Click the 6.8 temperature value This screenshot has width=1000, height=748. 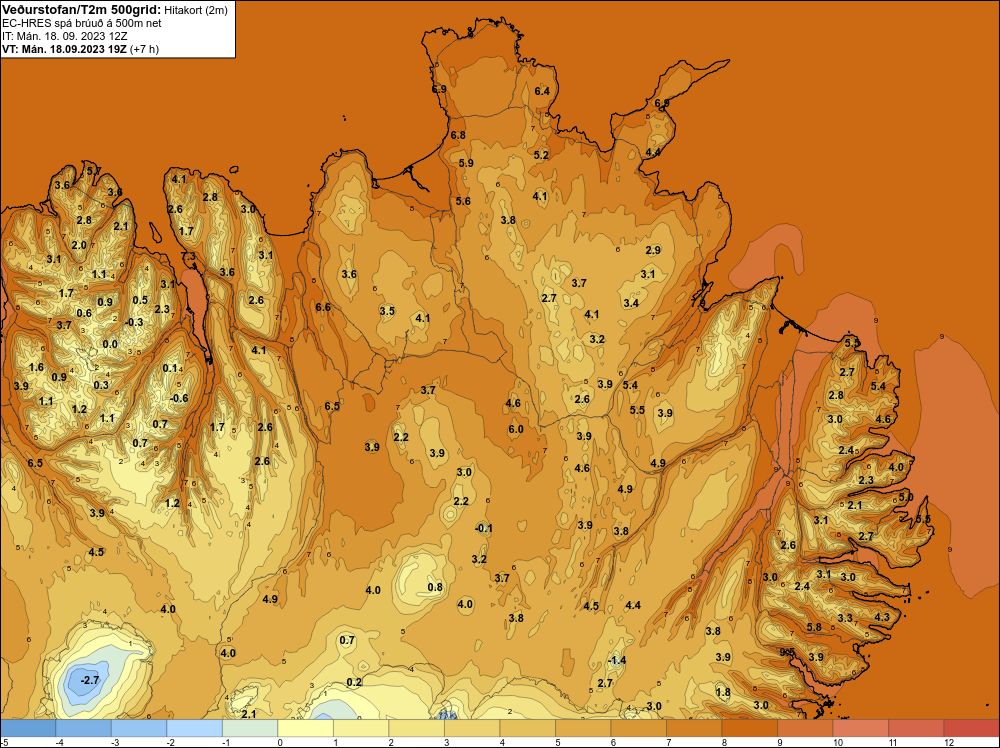click(x=458, y=135)
